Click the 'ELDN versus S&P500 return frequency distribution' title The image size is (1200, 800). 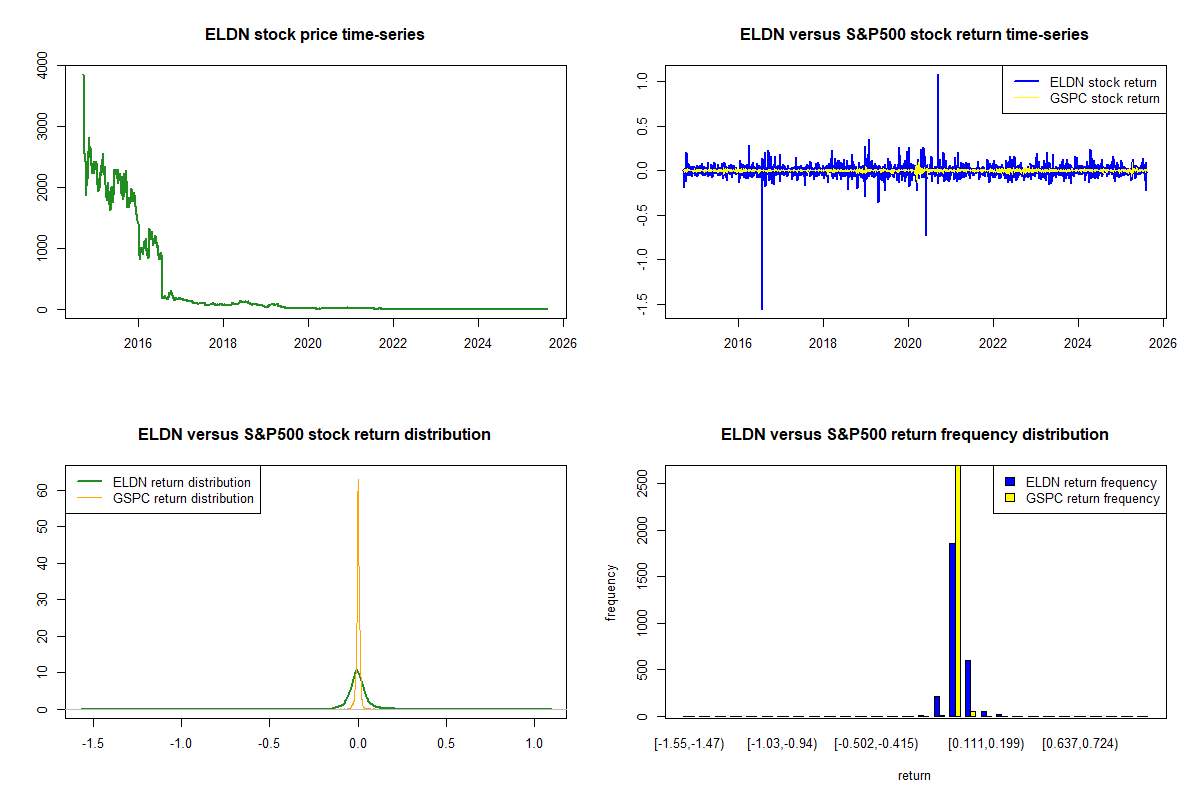coord(914,435)
